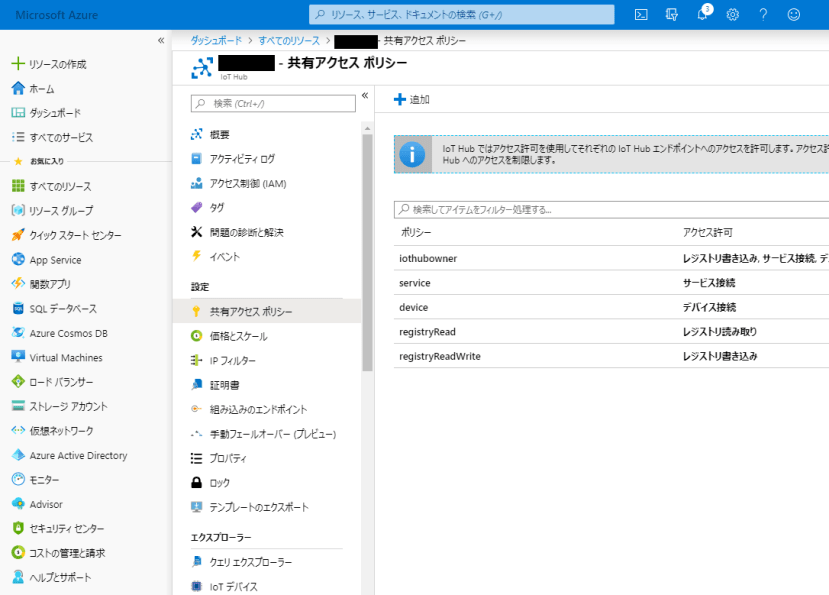829x595 pixels.
Task: Click the Home house icon
Action: (18, 88)
